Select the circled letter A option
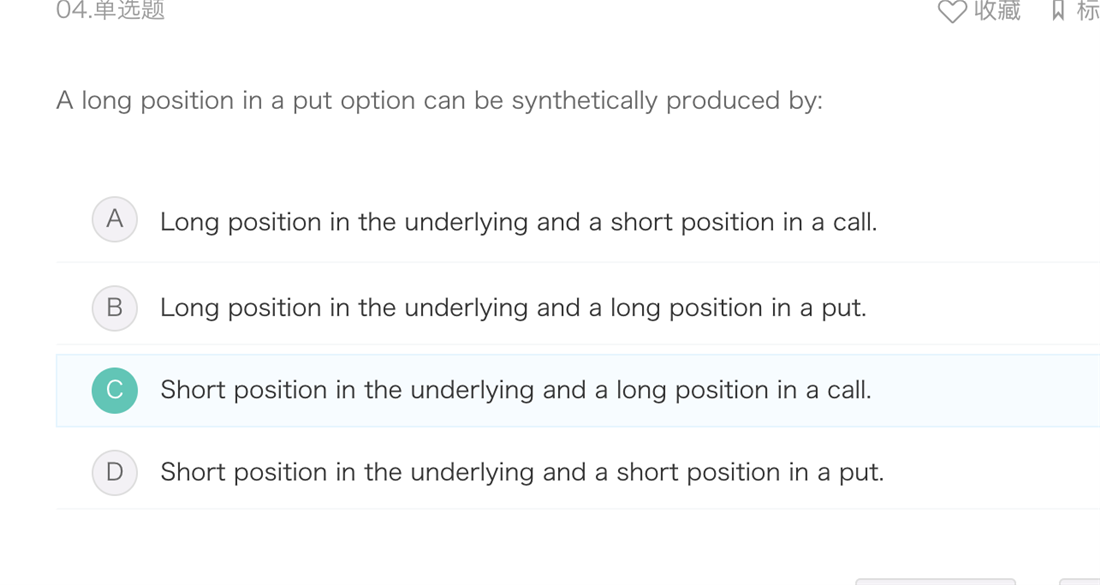1100x585 pixels. pyautogui.click(x=114, y=220)
